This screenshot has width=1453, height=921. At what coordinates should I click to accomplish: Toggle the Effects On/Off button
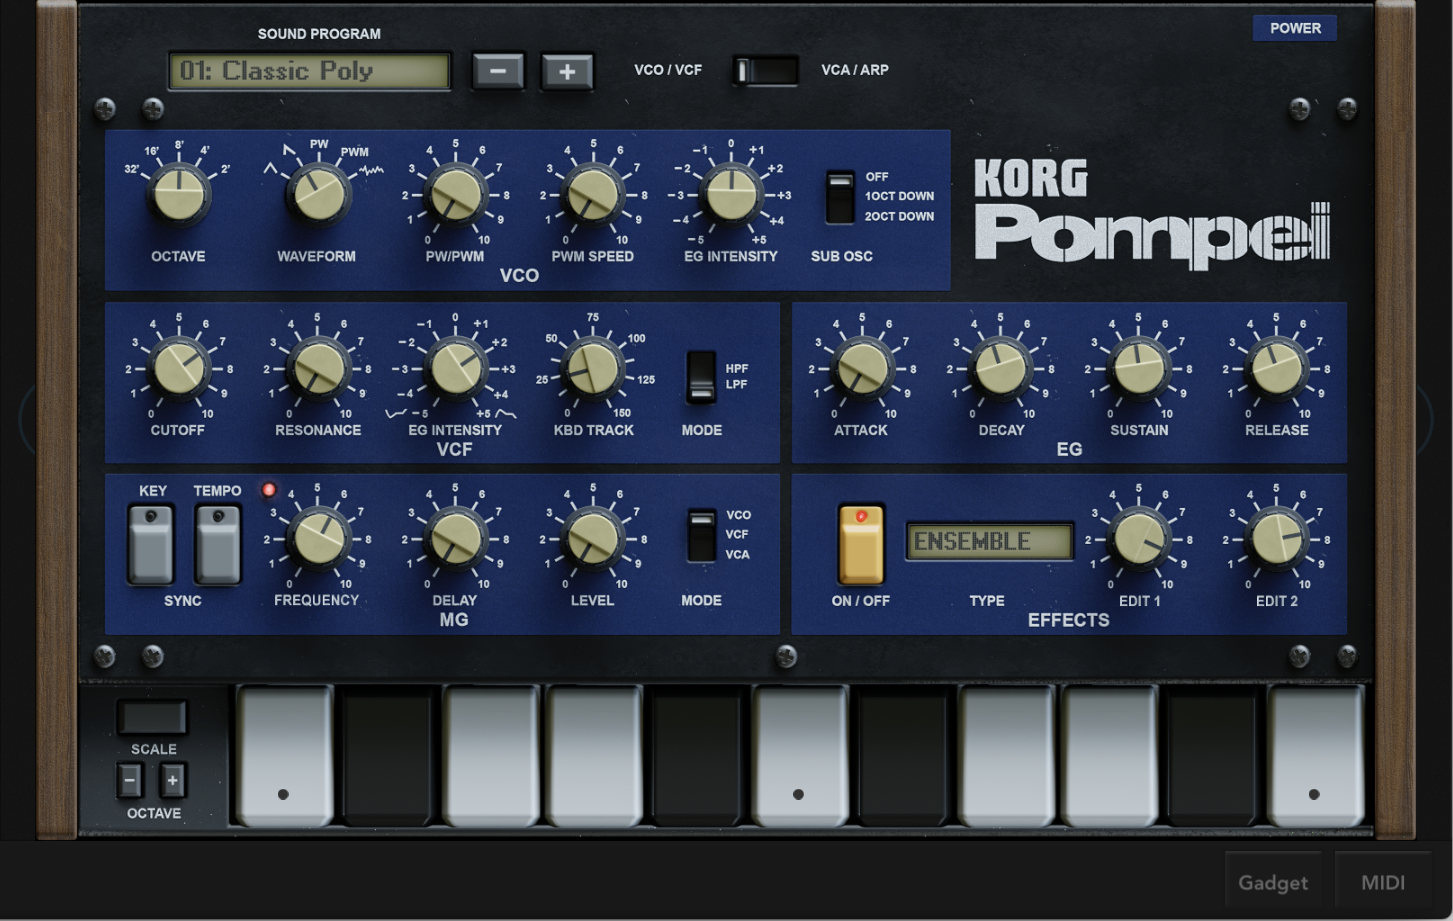point(861,544)
